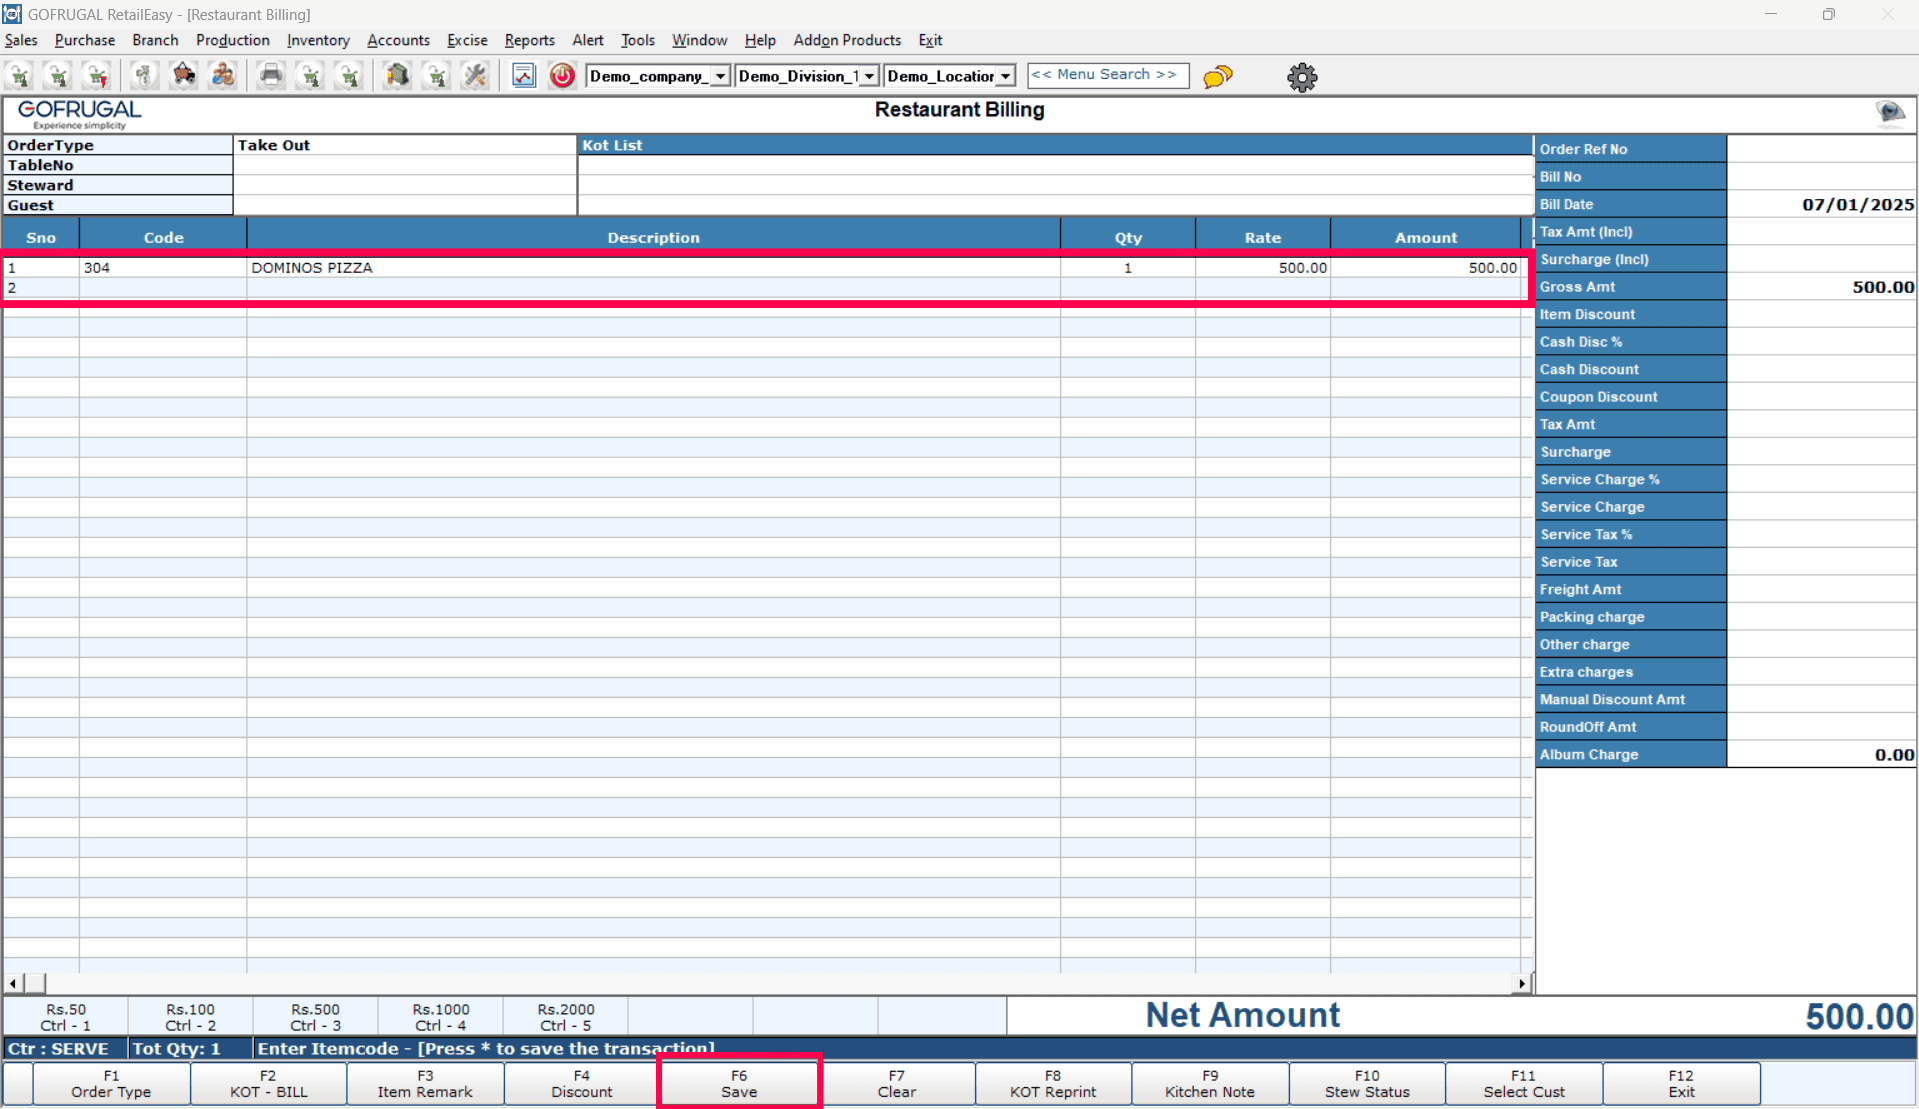The height and width of the screenshot is (1109, 1919).
Task: Click the yellow chat bubbles icon
Action: (x=1217, y=77)
